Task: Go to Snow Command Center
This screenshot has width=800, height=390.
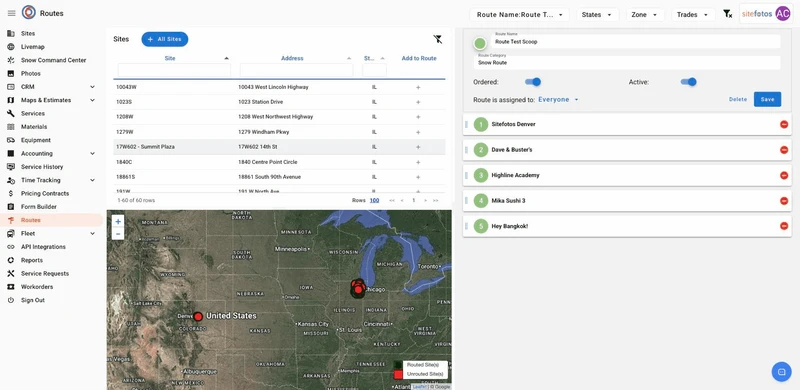Action: 53,60
